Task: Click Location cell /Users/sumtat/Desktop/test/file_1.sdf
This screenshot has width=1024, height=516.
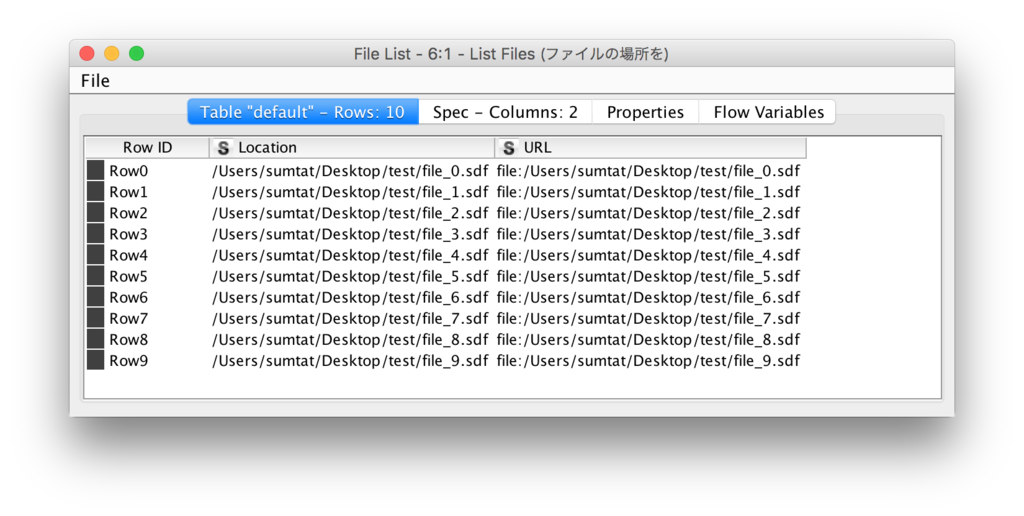Action: (x=350, y=192)
